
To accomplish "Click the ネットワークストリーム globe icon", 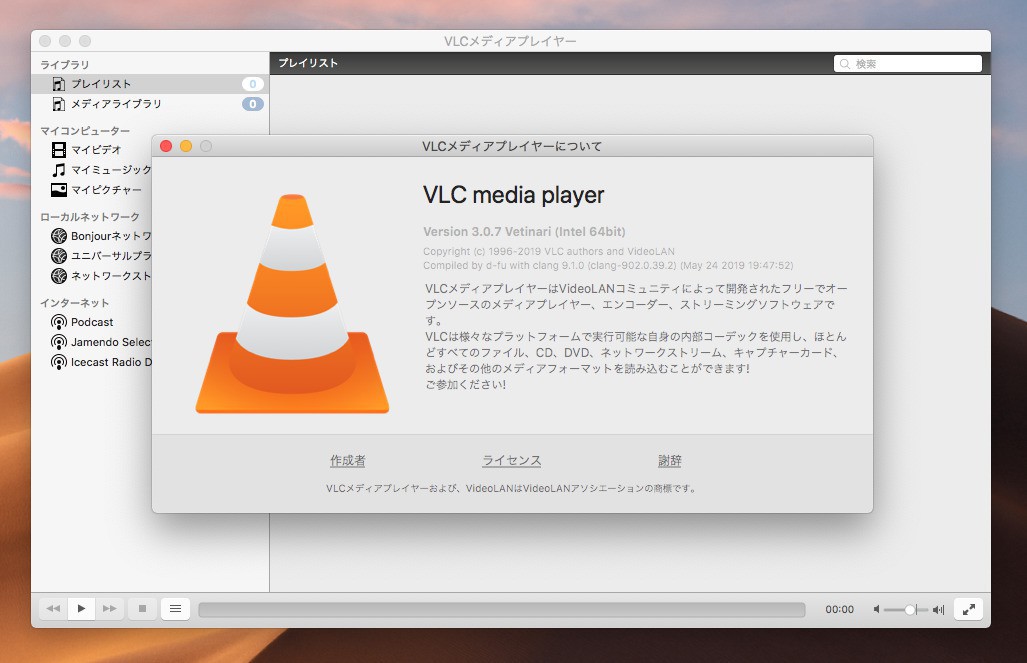I will (59, 276).
